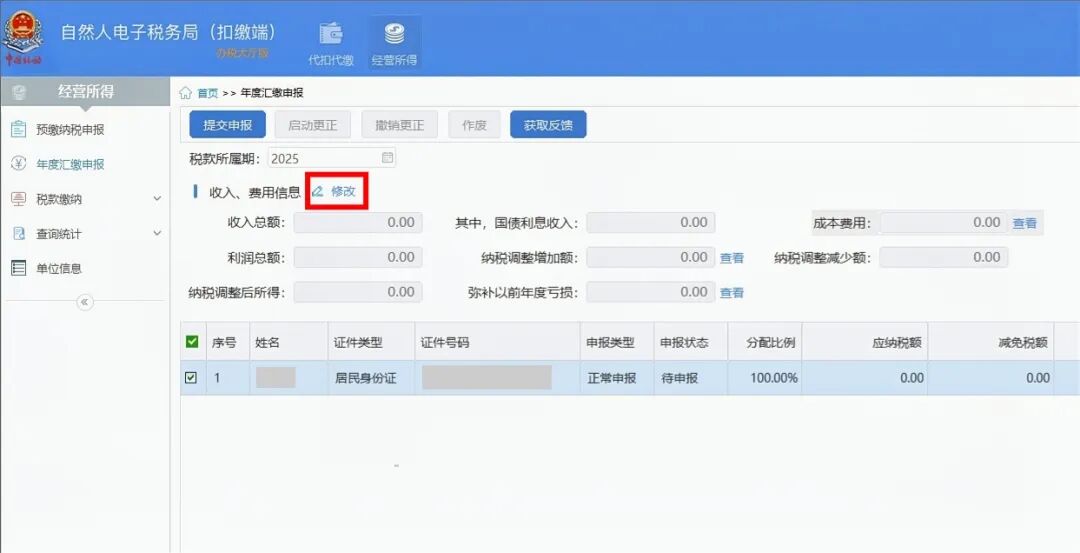
Task: Expand the 税款缴纳 menu chevron
Action: point(157,199)
